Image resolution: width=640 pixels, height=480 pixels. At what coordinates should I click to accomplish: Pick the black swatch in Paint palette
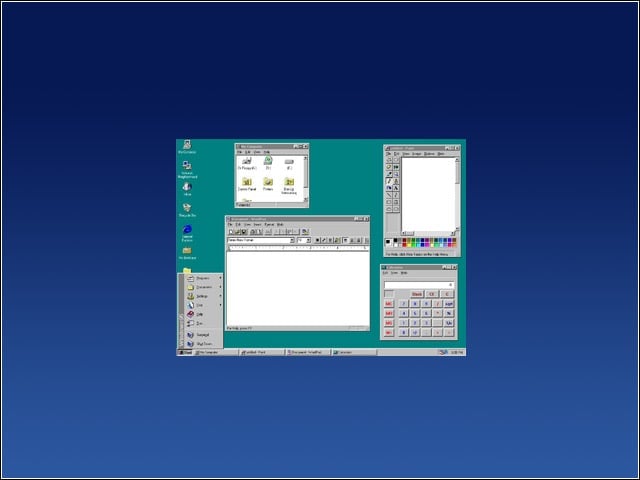pyautogui.click(x=395, y=241)
